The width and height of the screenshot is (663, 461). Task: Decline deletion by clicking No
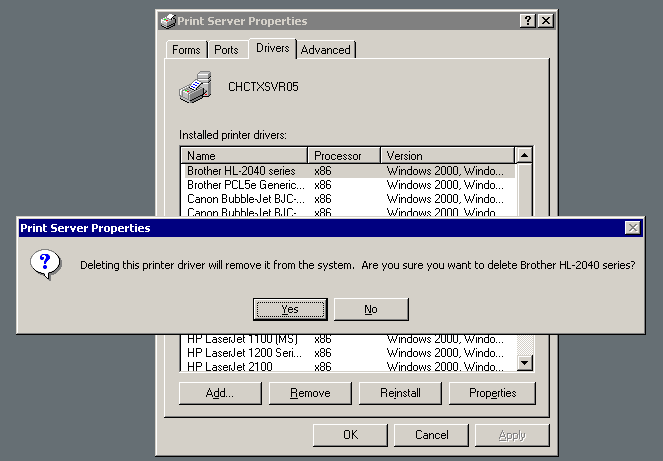click(x=371, y=309)
